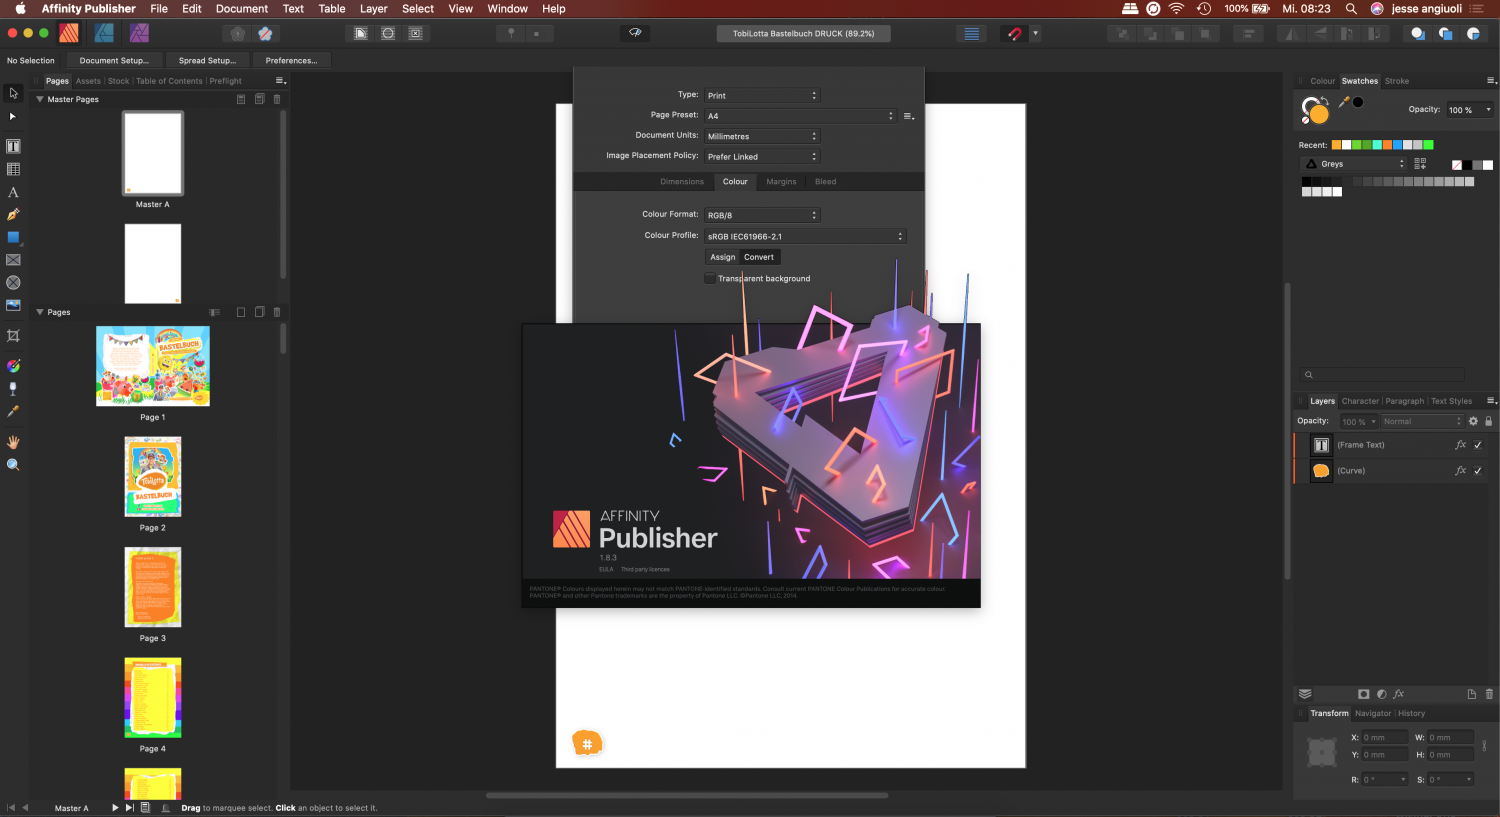Screen dimensions: 1500x817
Task: Toggle visibility of Frame Text layer
Action: click(x=1478, y=445)
